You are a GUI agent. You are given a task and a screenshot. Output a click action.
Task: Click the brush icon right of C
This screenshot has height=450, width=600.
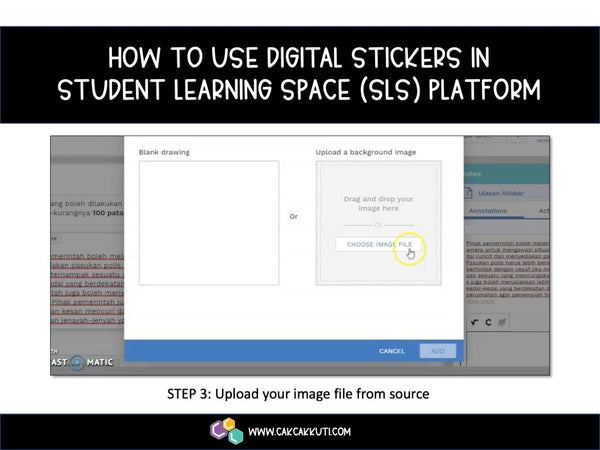pyautogui.click(x=502, y=323)
